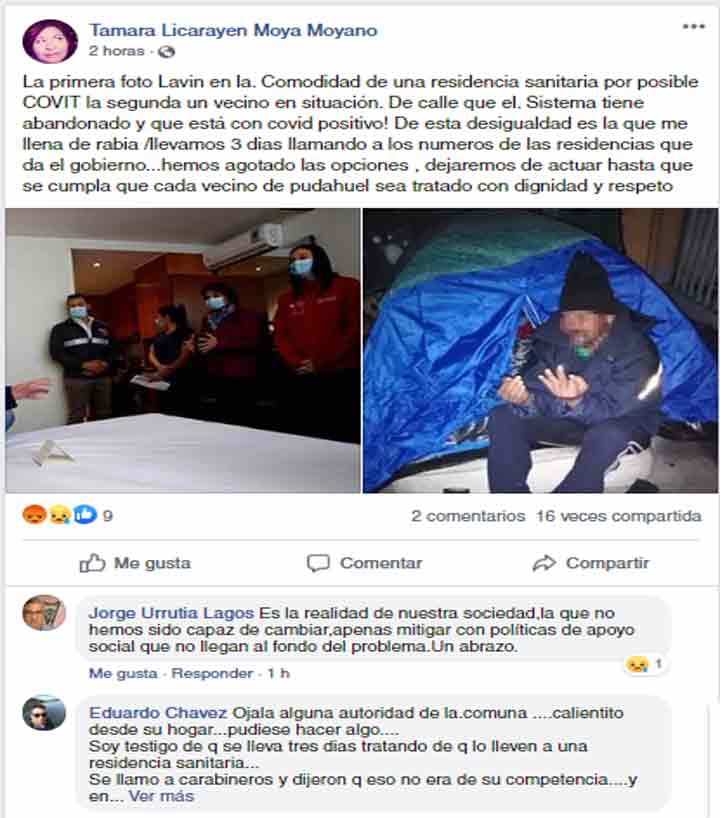Click the angry reaction emoji icon
This screenshot has height=818, width=720.
click(34, 515)
